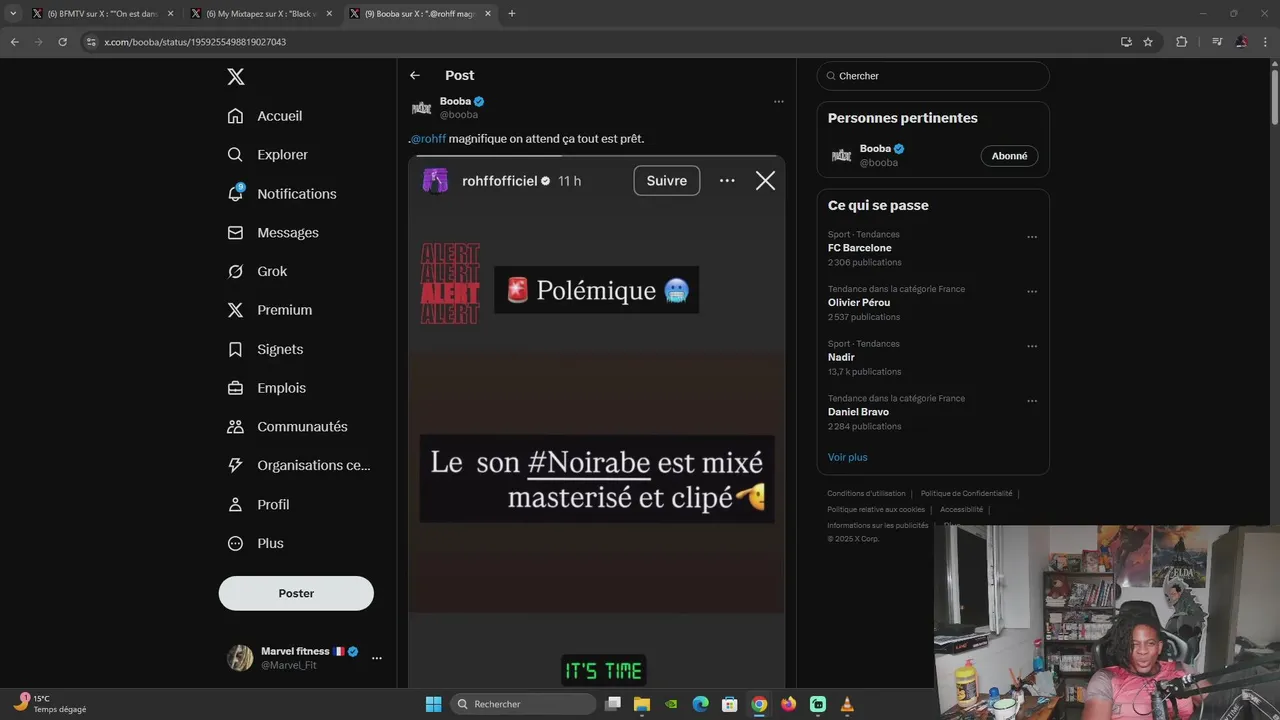This screenshot has height=720, width=1280.
Task: Click the browser back arrow
Action: point(14,42)
